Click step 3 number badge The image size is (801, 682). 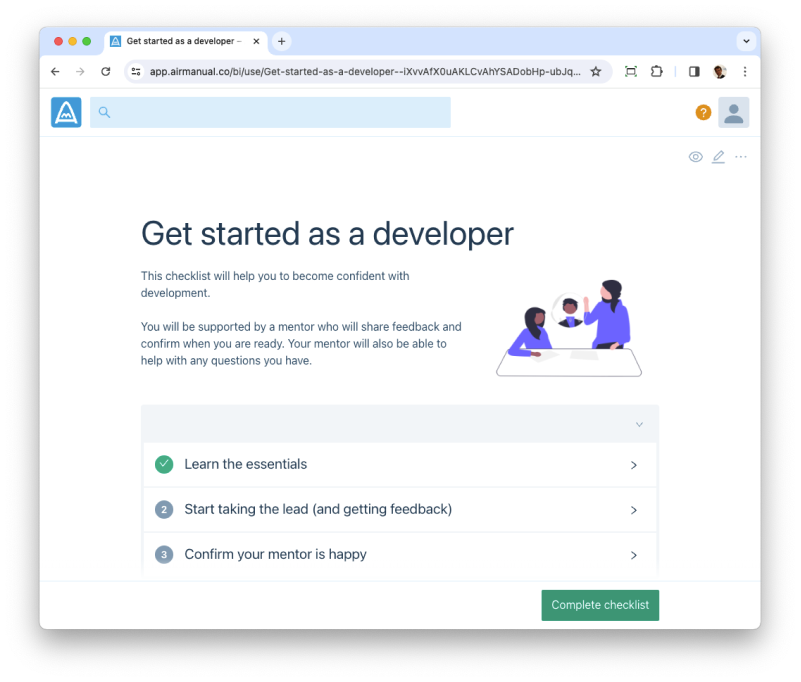pos(164,554)
